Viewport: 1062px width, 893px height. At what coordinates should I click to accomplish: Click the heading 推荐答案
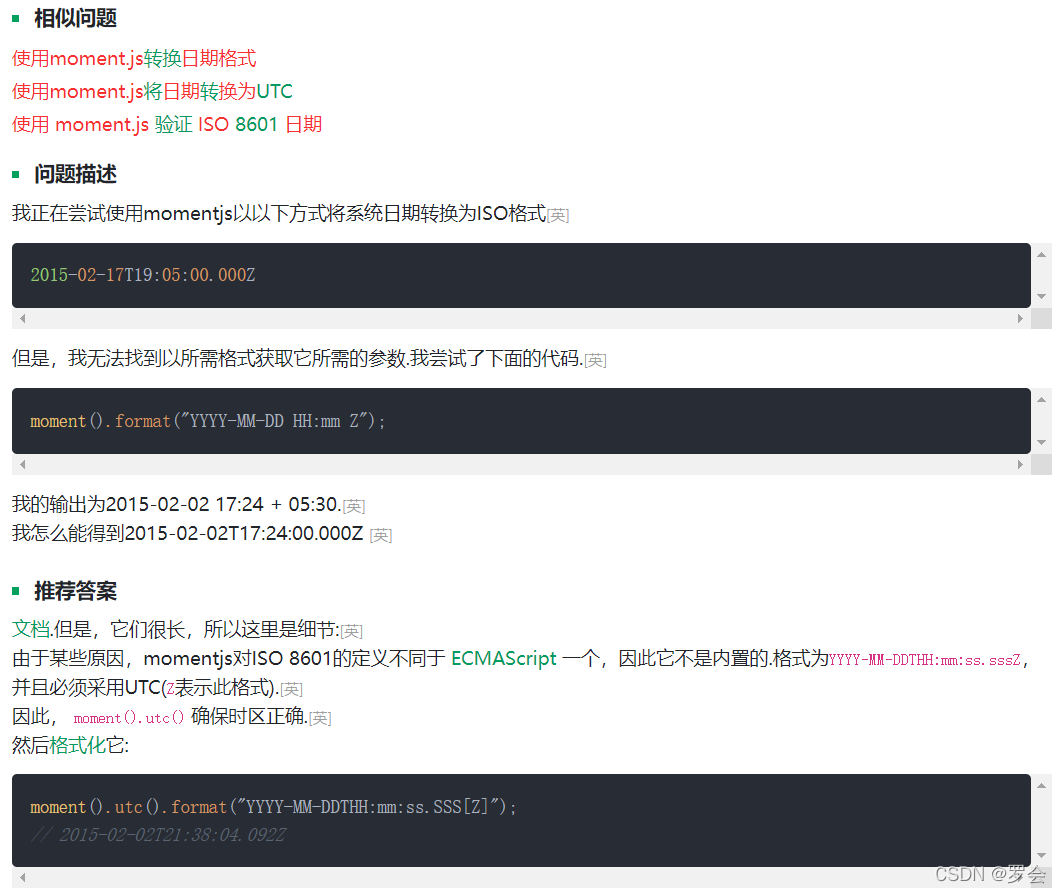(x=75, y=591)
